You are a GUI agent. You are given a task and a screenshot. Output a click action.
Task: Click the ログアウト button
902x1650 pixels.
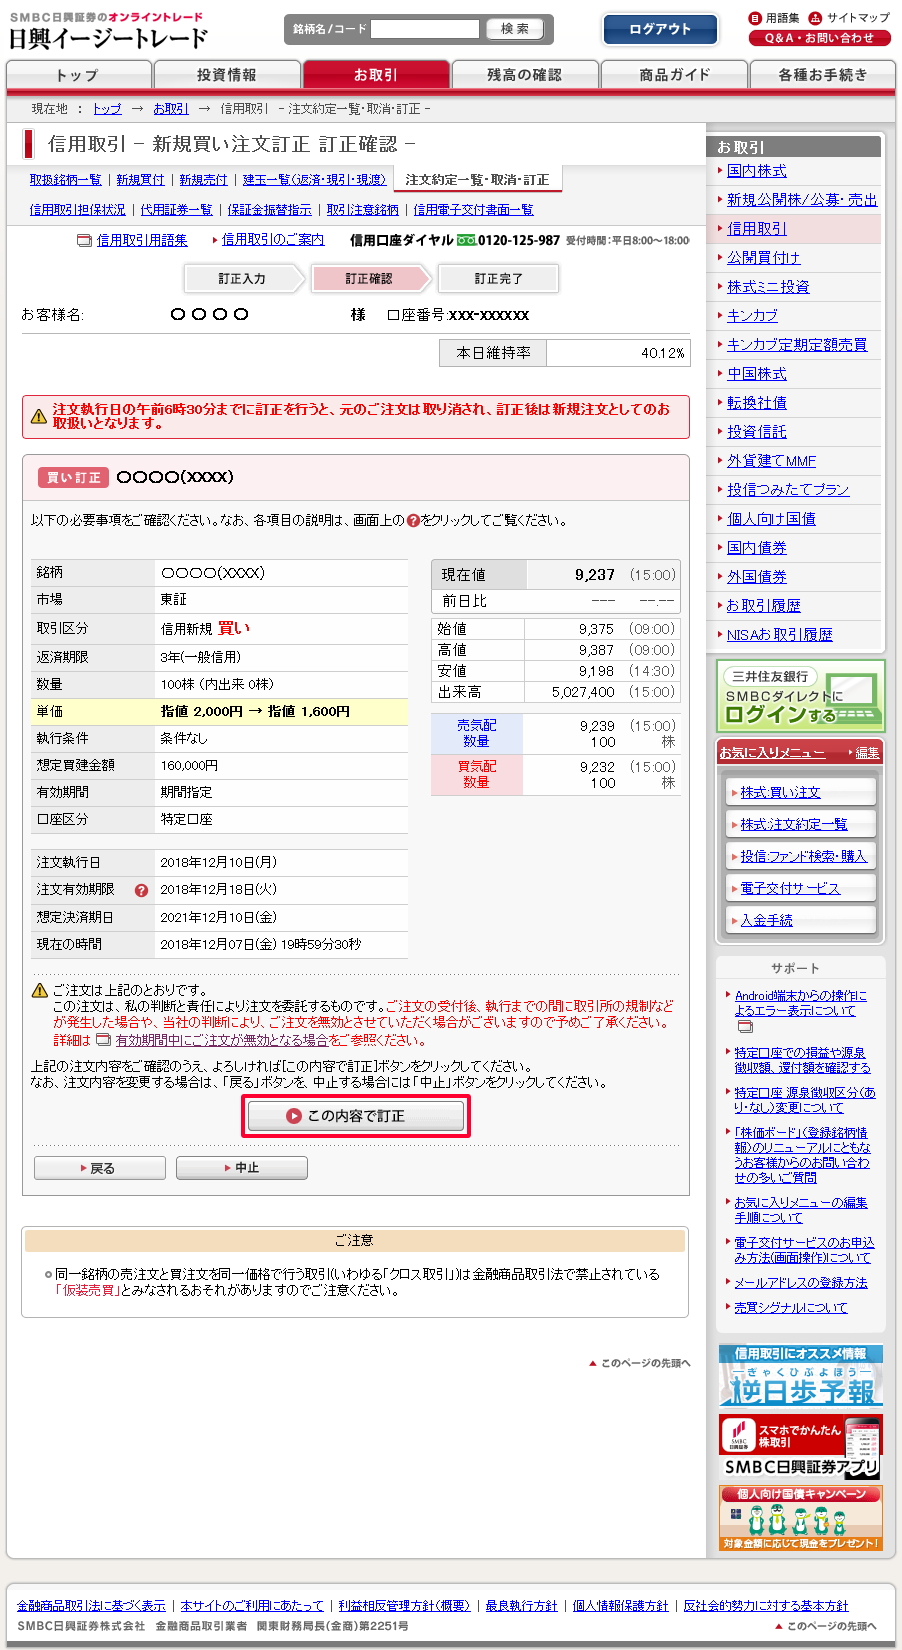coord(660,29)
